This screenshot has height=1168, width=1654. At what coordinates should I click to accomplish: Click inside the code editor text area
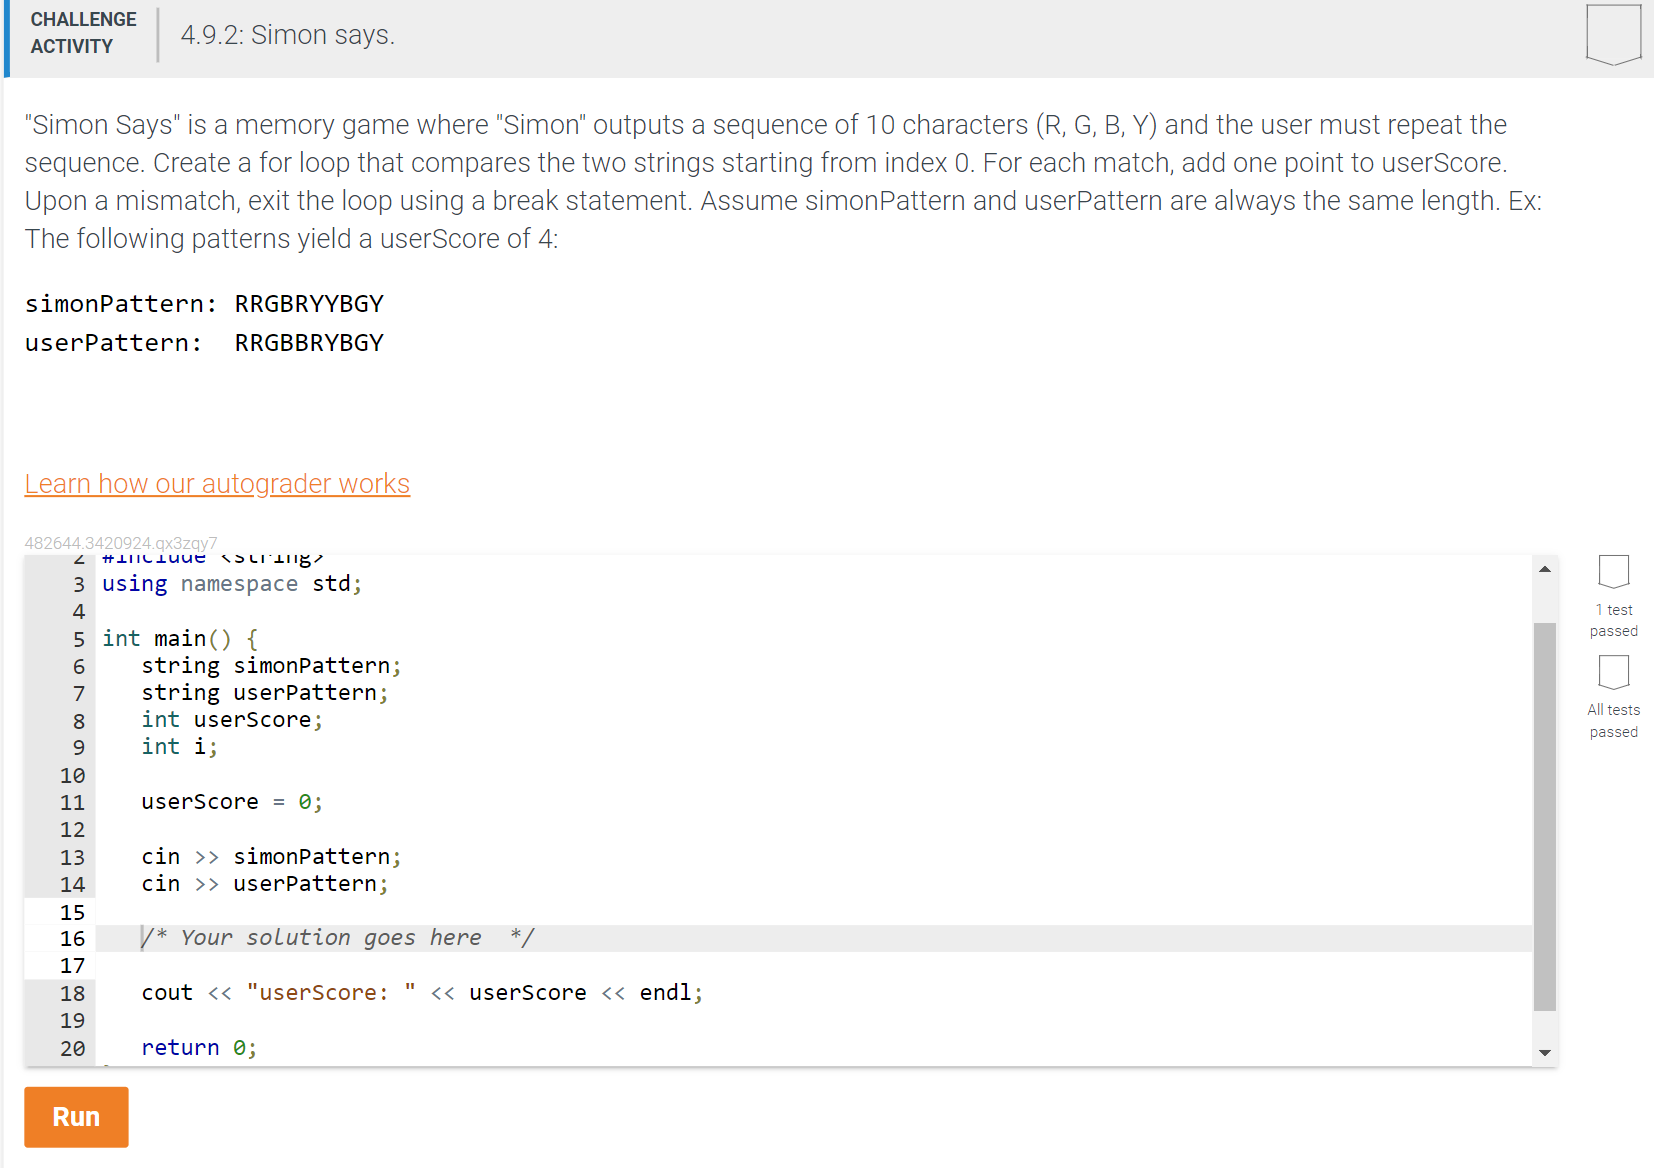pyautogui.click(x=700, y=800)
